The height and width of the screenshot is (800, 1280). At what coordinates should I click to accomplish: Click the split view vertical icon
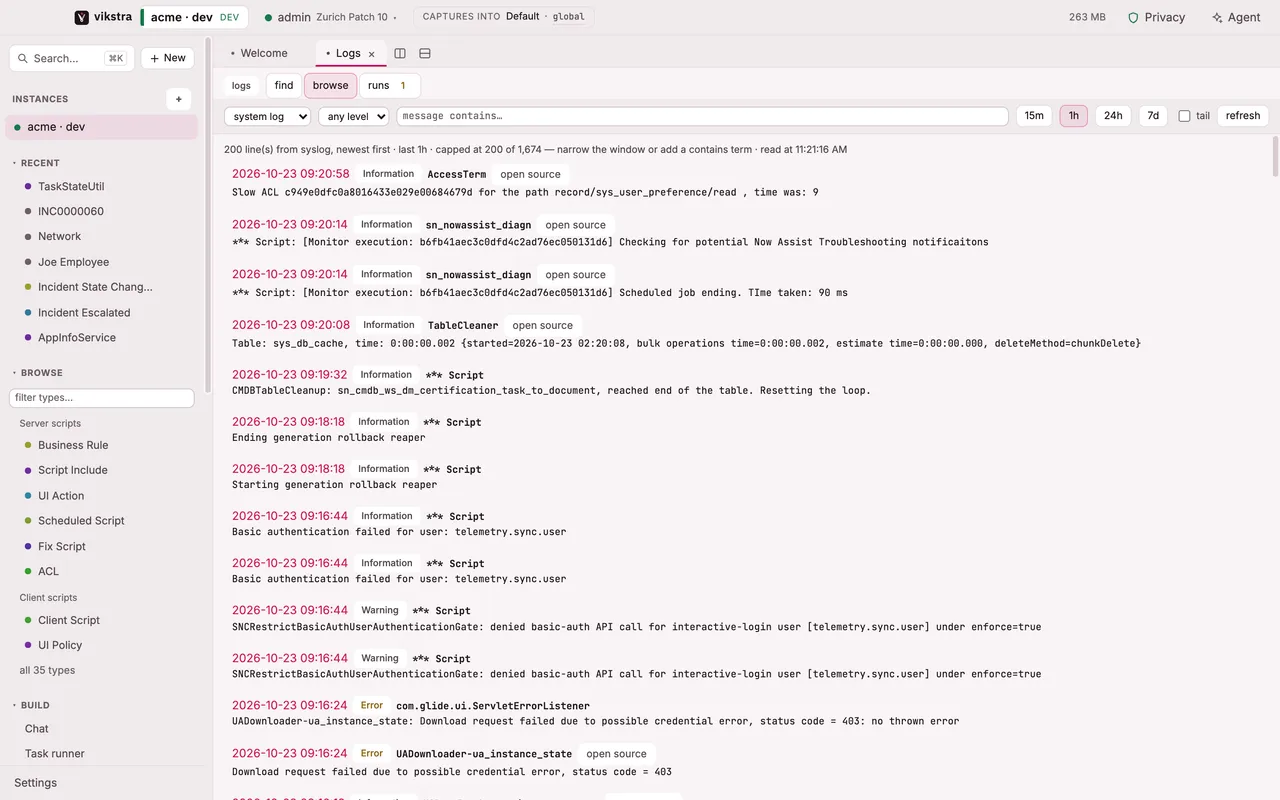400,53
